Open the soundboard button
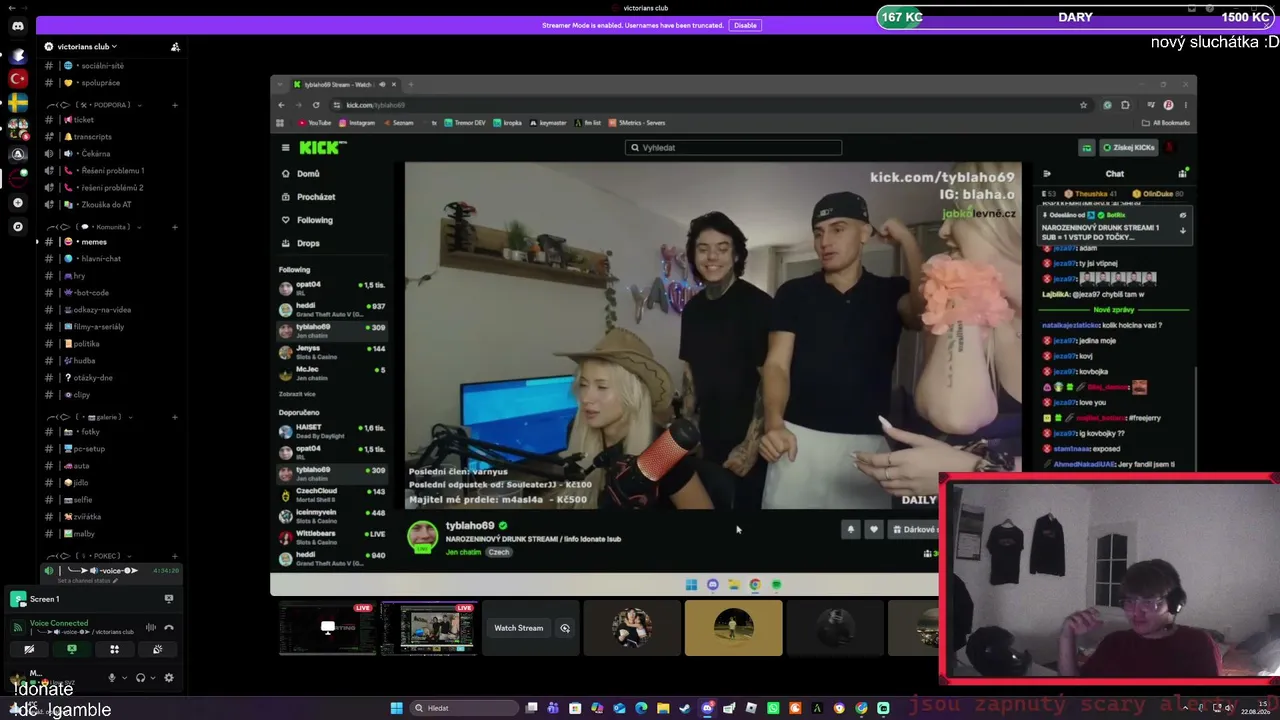1280x720 pixels. click(x=158, y=650)
